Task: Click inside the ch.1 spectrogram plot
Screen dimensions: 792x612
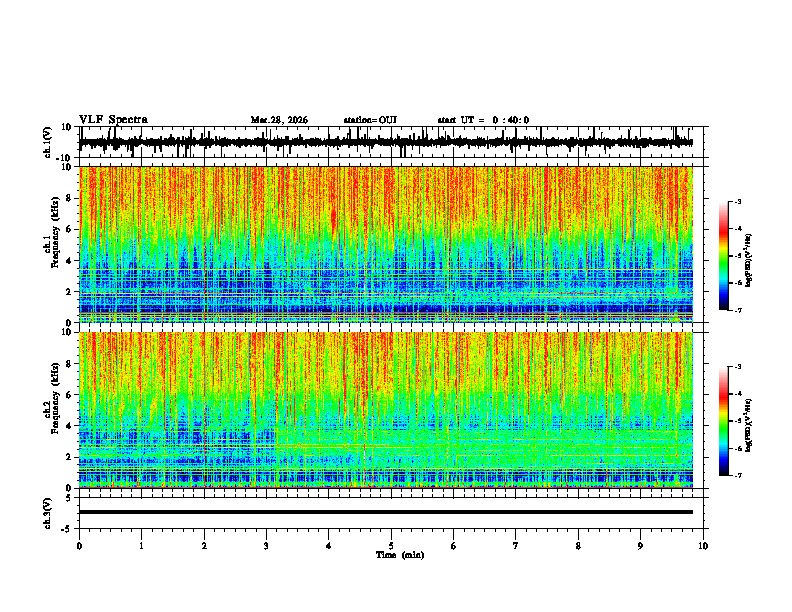Action: point(386,244)
